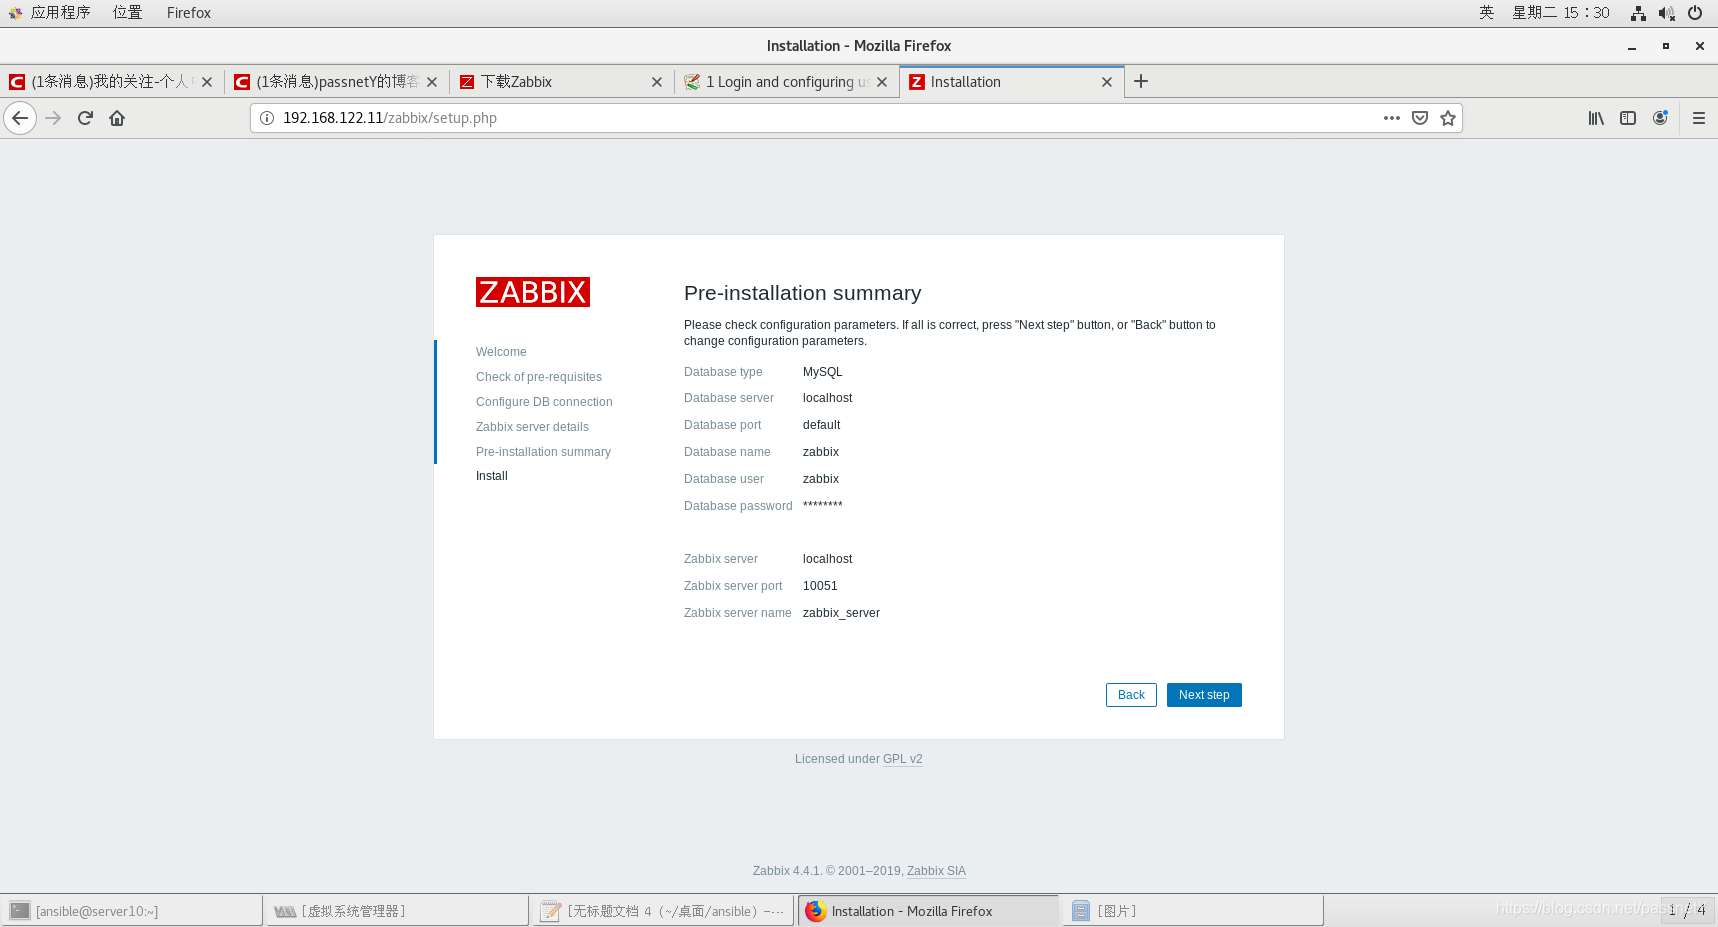Image resolution: width=1718 pixels, height=927 pixels.
Task: Save page to Pocket icon
Action: pos(1419,118)
